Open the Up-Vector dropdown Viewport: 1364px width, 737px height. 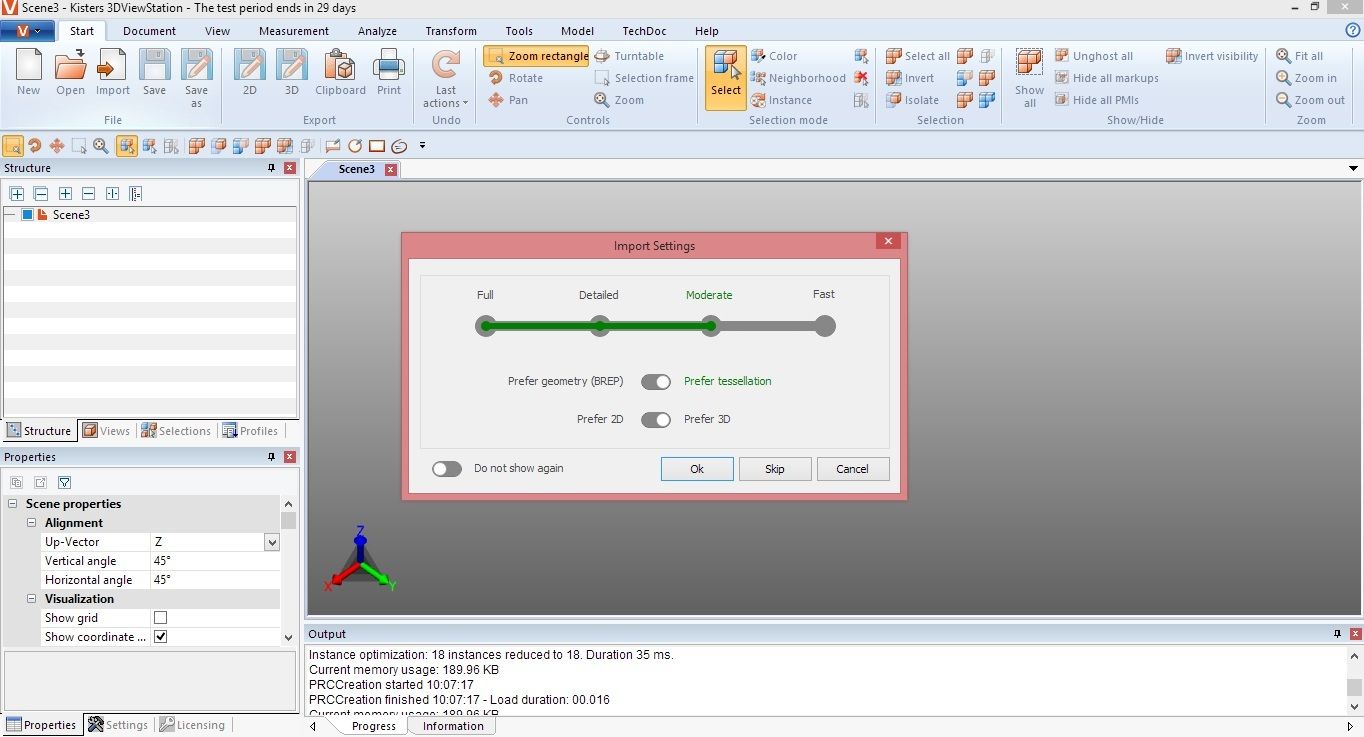pyautogui.click(x=271, y=542)
